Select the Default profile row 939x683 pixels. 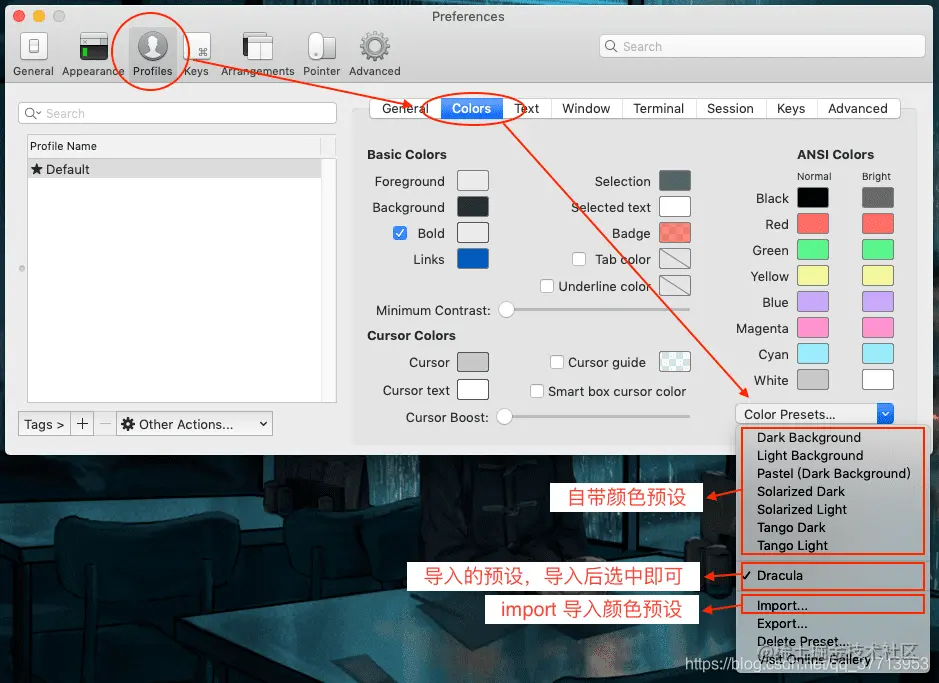point(174,169)
